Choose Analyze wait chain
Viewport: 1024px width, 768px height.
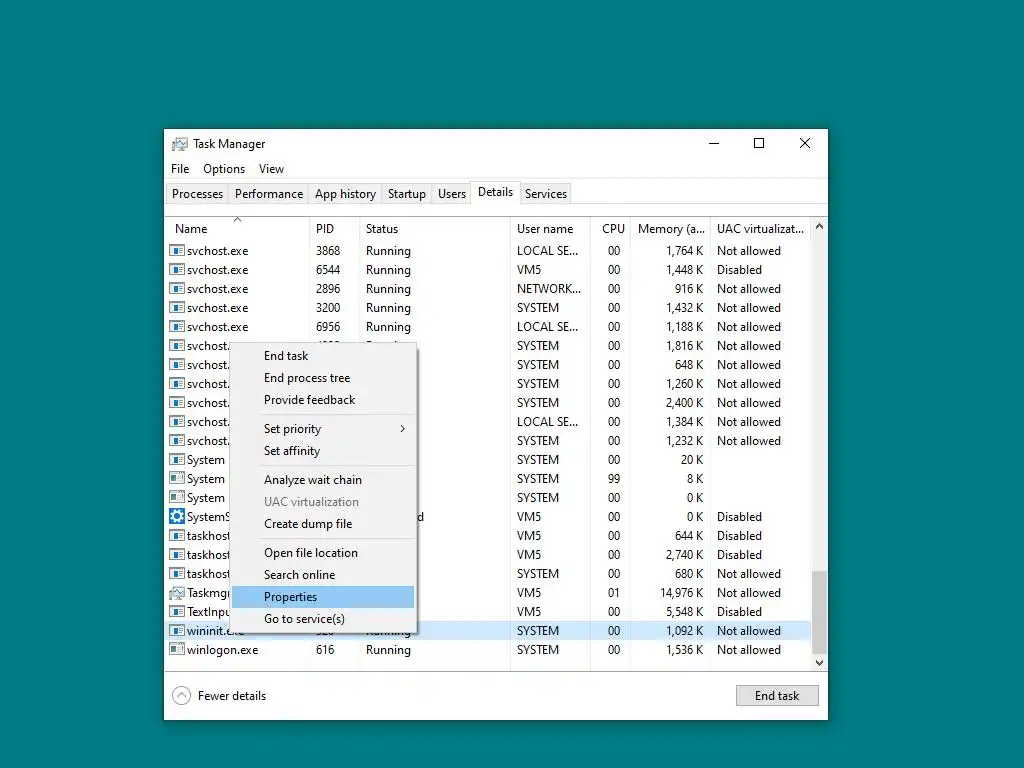pyautogui.click(x=323, y=479)
